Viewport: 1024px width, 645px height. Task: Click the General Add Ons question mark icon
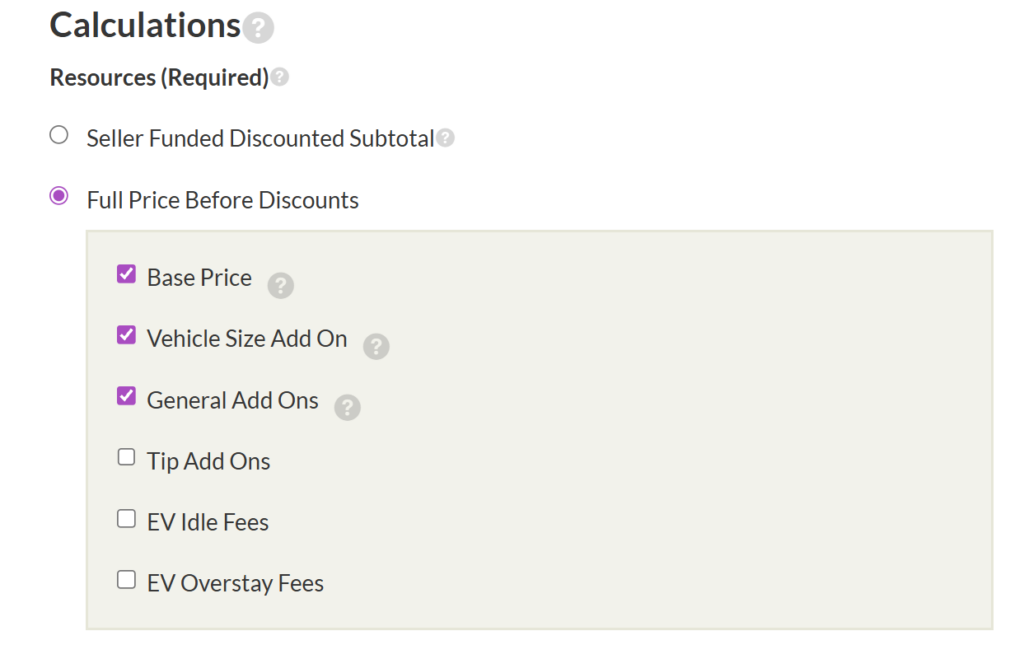click(347, 407)
